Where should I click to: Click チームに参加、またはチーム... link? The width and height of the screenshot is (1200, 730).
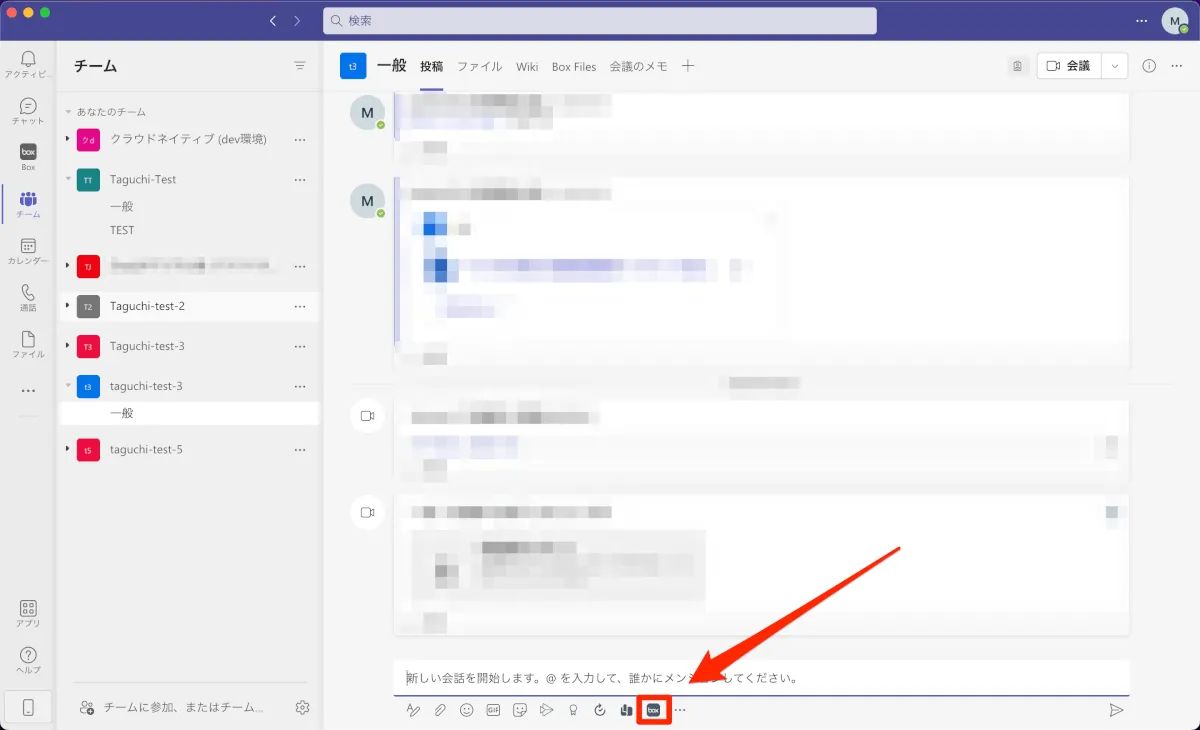pos(183,707)
